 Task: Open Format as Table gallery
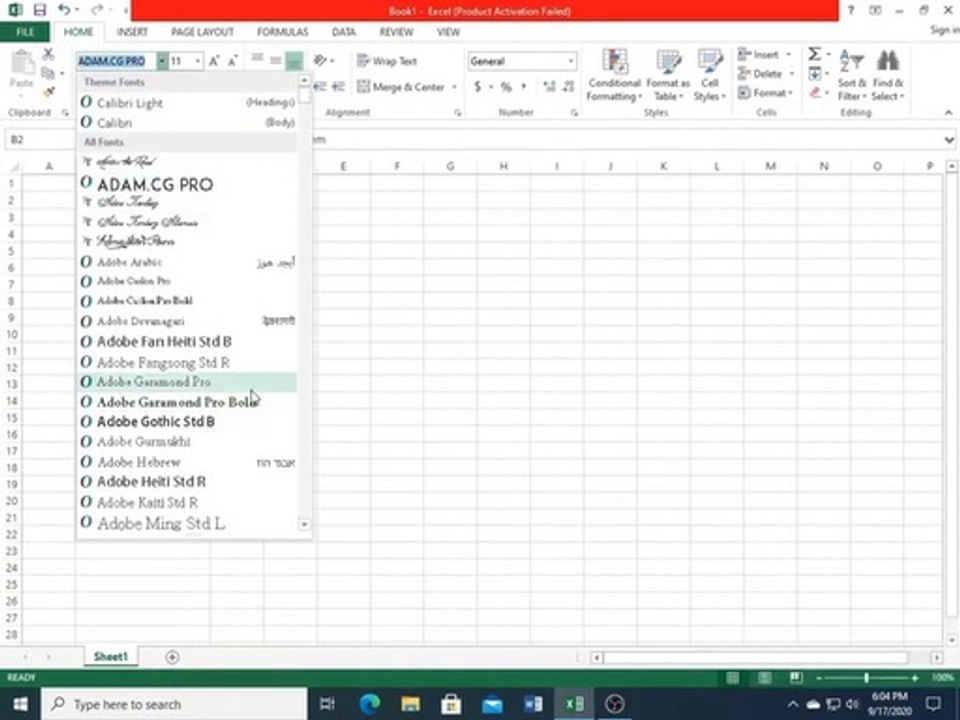point(668,75)
